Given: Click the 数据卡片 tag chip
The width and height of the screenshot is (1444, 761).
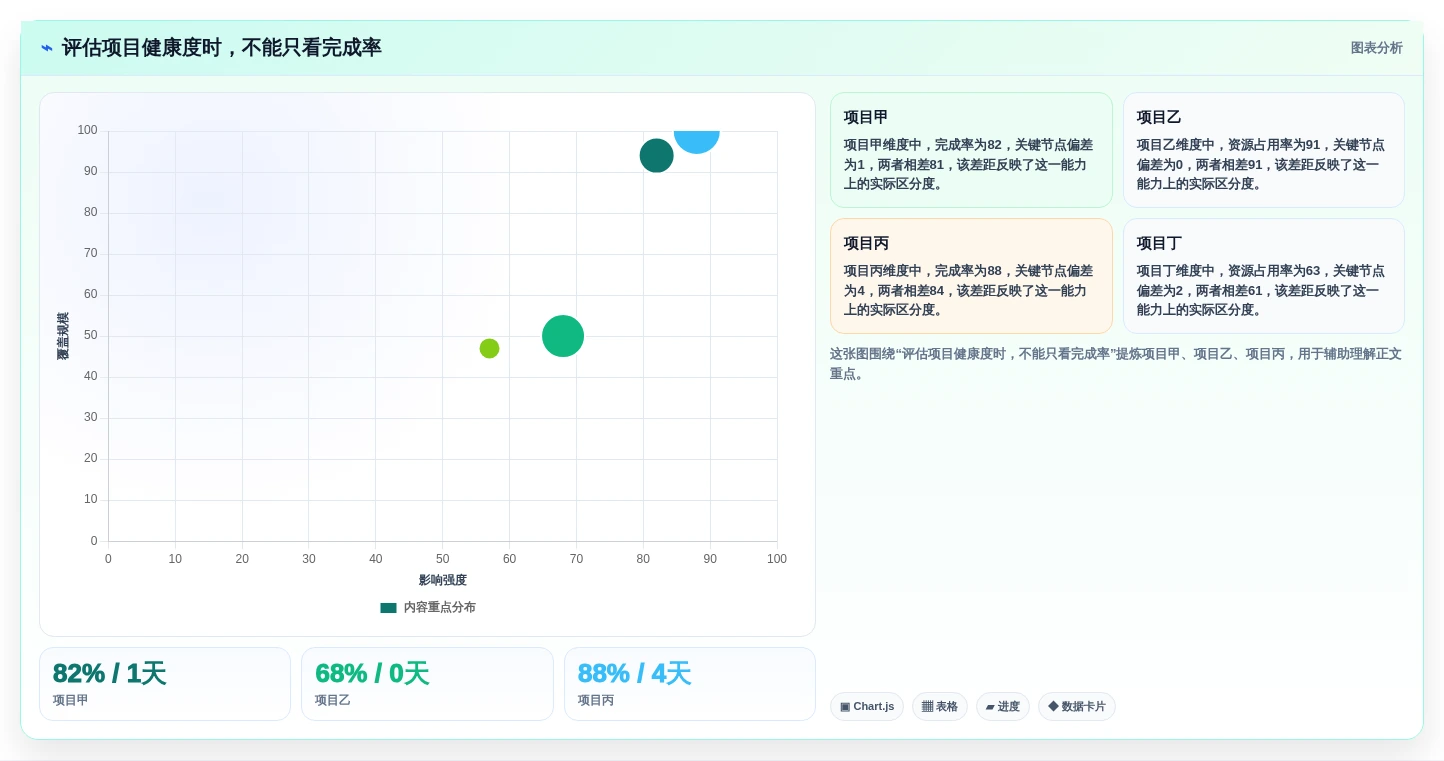Looking at the screenshot, I should tap(1077, 707).
